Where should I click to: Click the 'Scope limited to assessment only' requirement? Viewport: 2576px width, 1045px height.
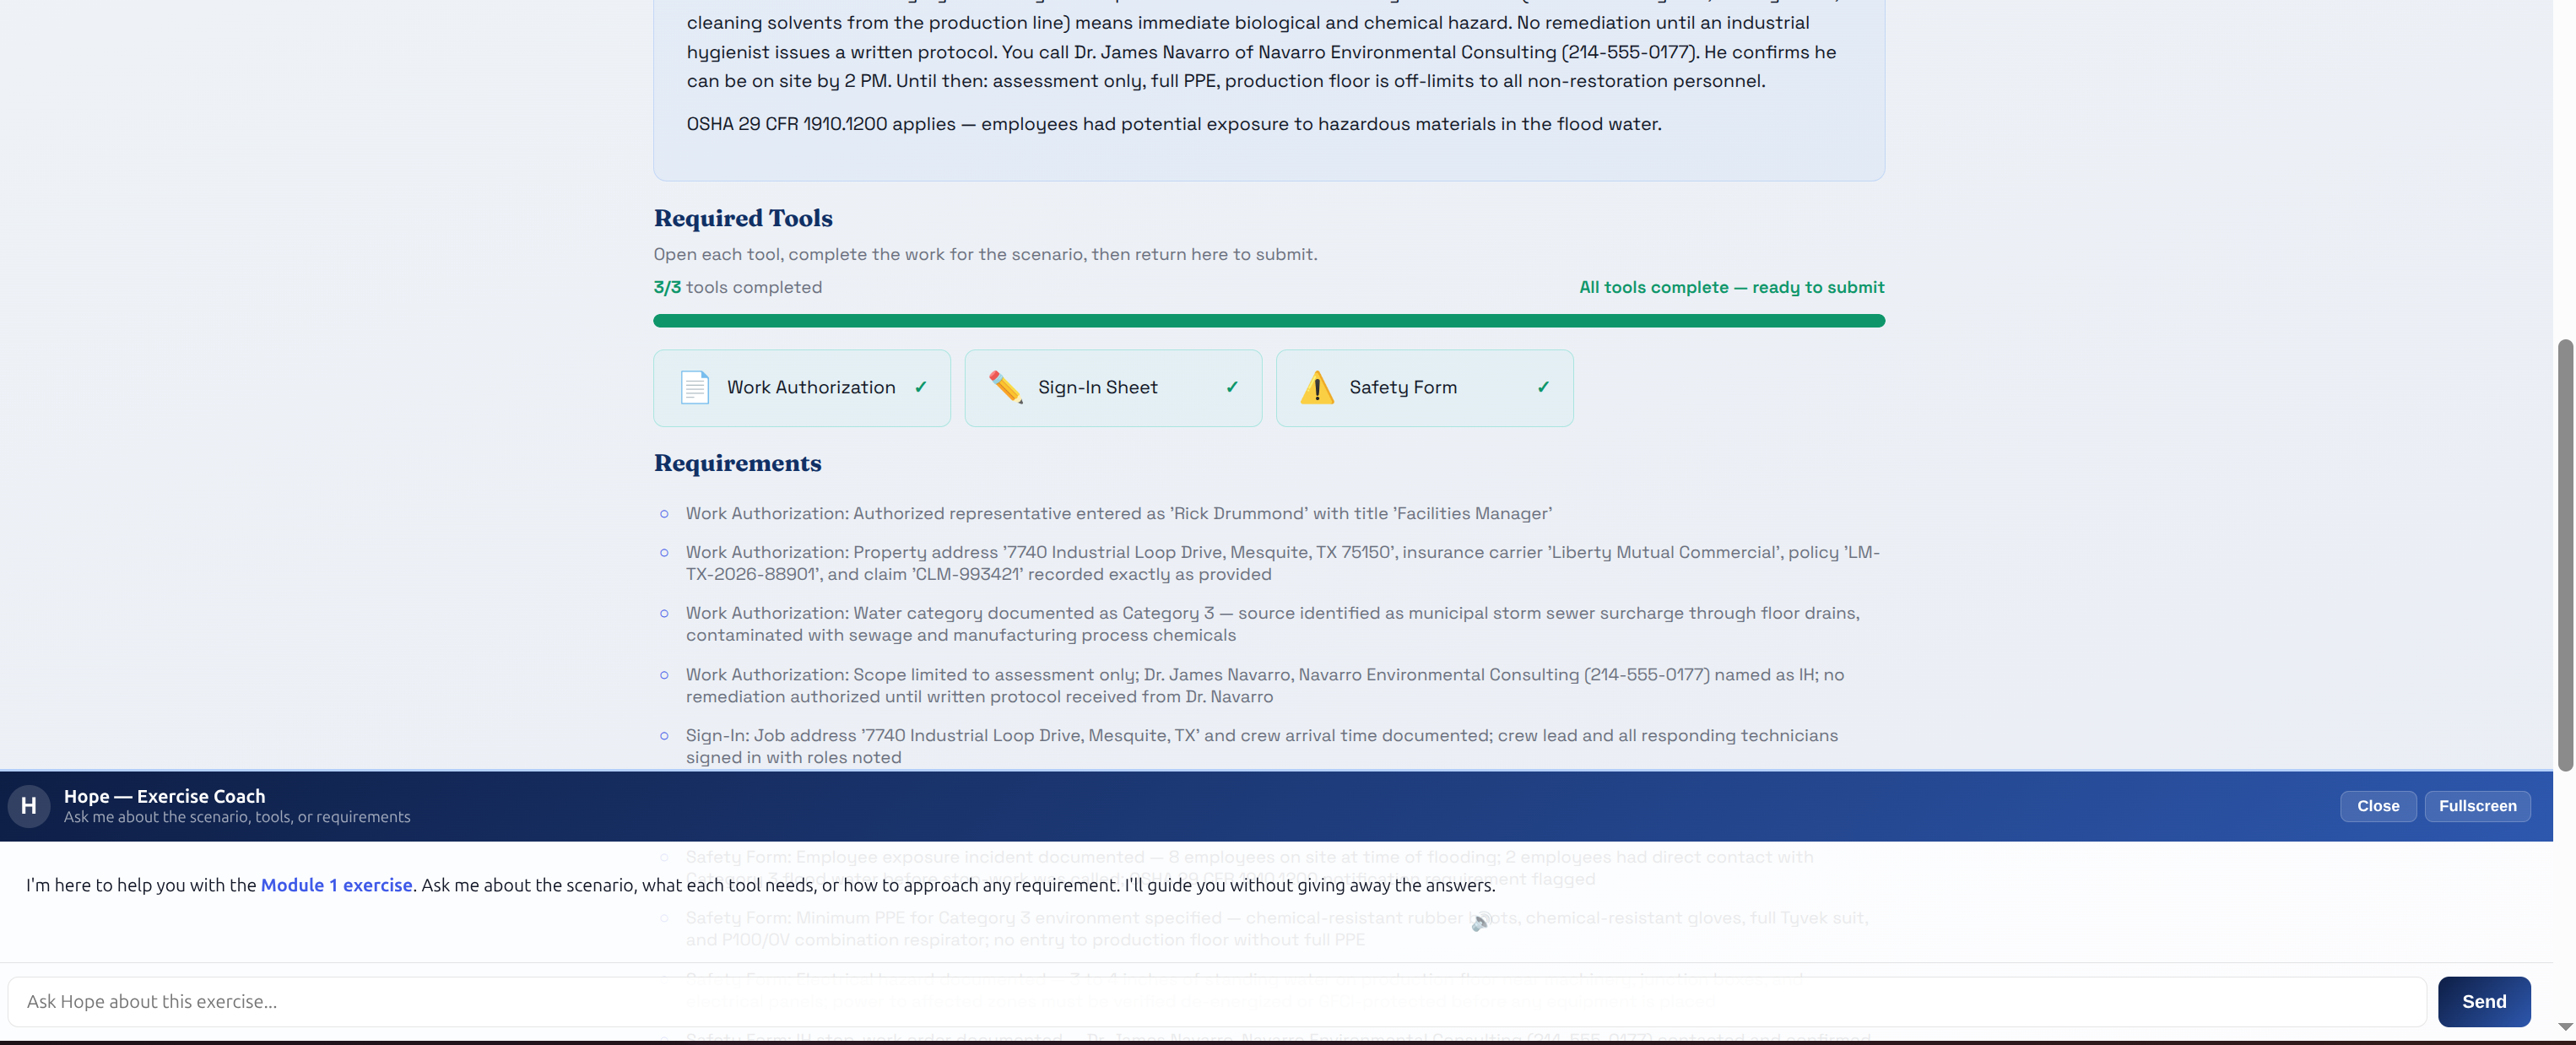click(1265, 686)
